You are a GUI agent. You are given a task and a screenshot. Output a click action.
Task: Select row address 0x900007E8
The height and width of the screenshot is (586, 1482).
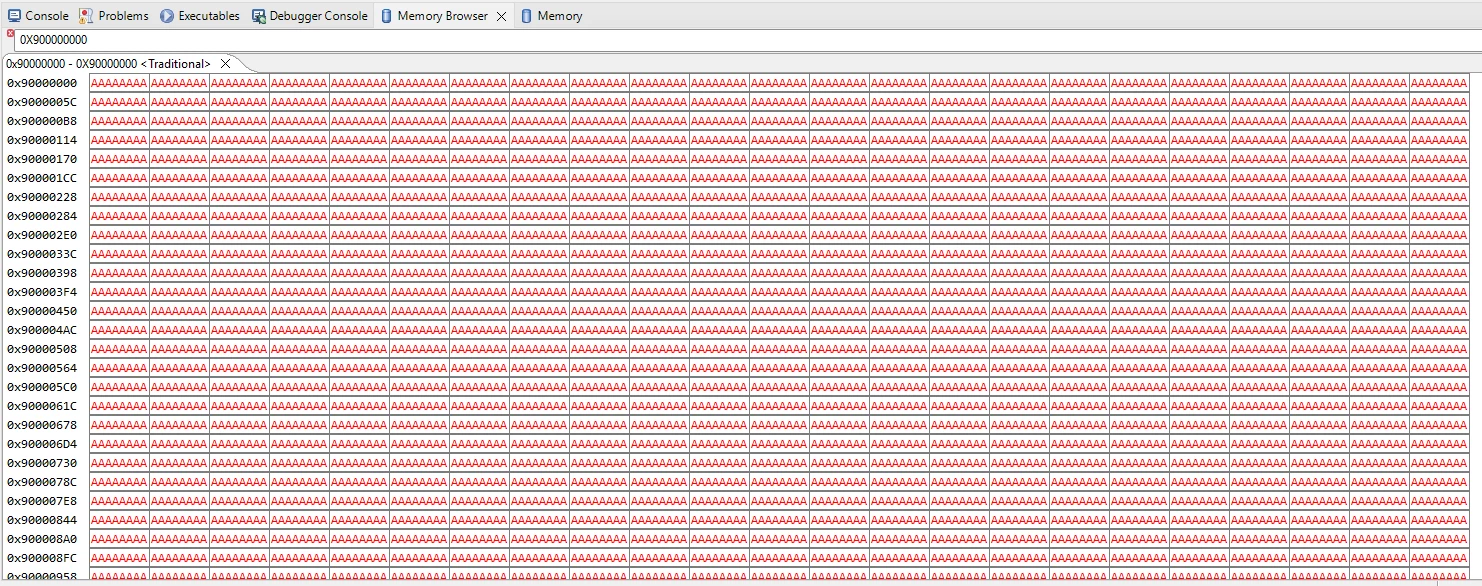pyautogui.click(x=42, y=501)
